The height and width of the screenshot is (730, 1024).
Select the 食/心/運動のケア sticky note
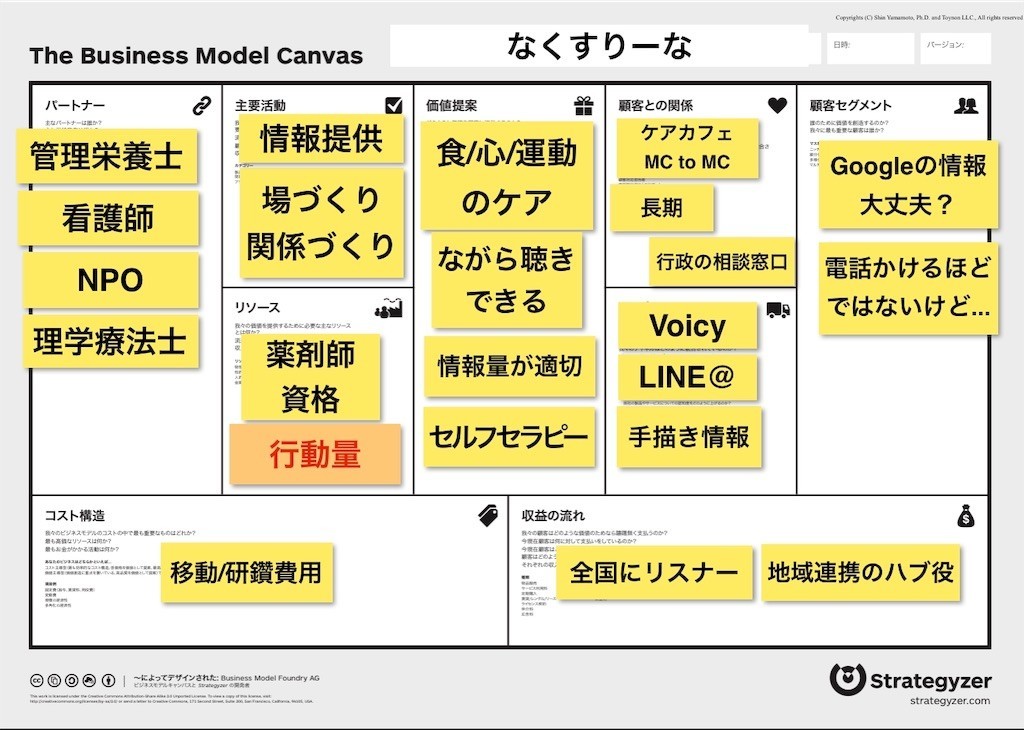[507, 176]
